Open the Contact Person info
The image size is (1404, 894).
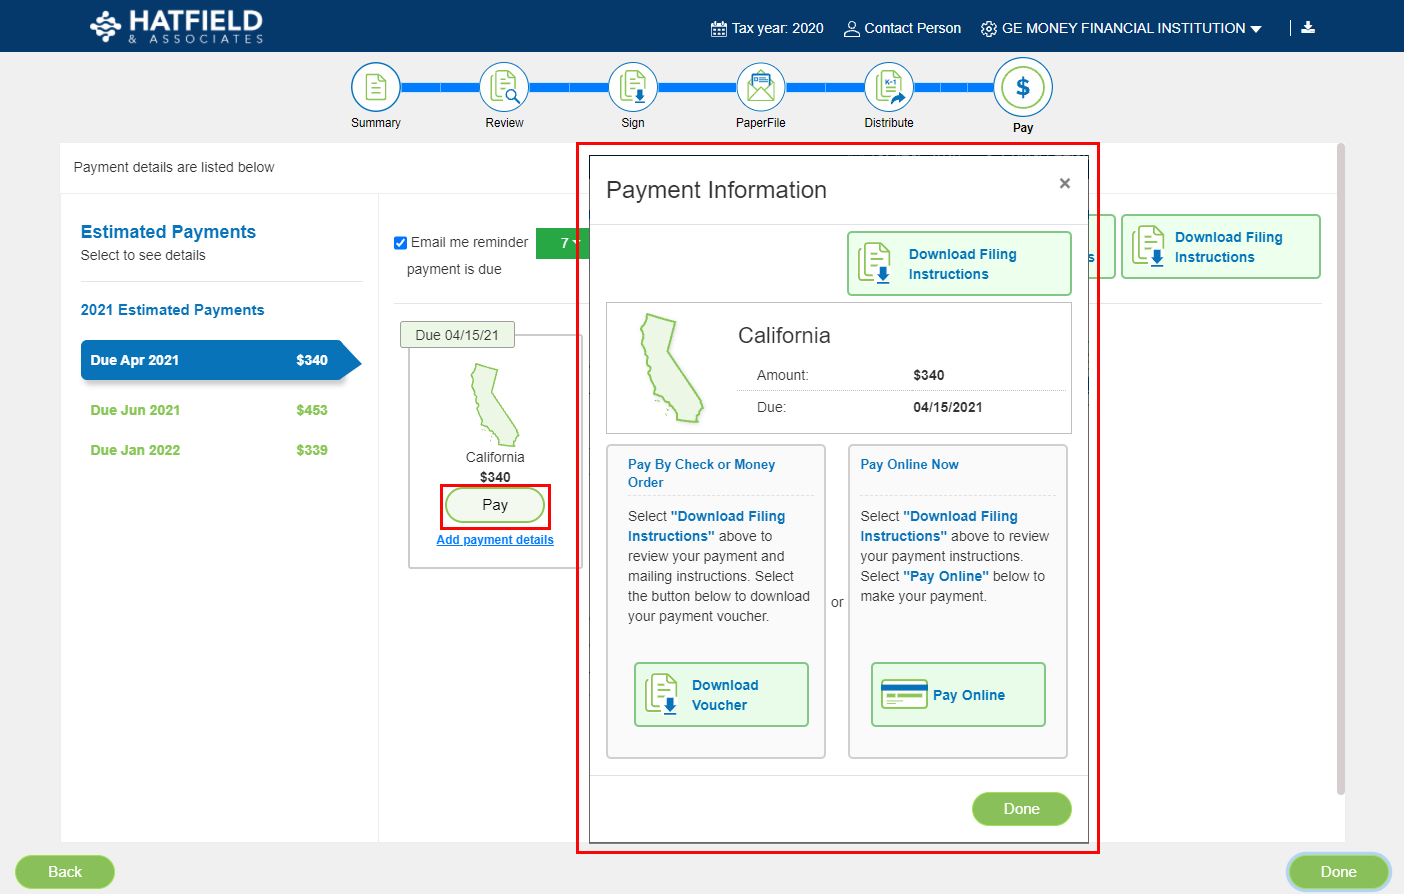click(x=902, y=28)
